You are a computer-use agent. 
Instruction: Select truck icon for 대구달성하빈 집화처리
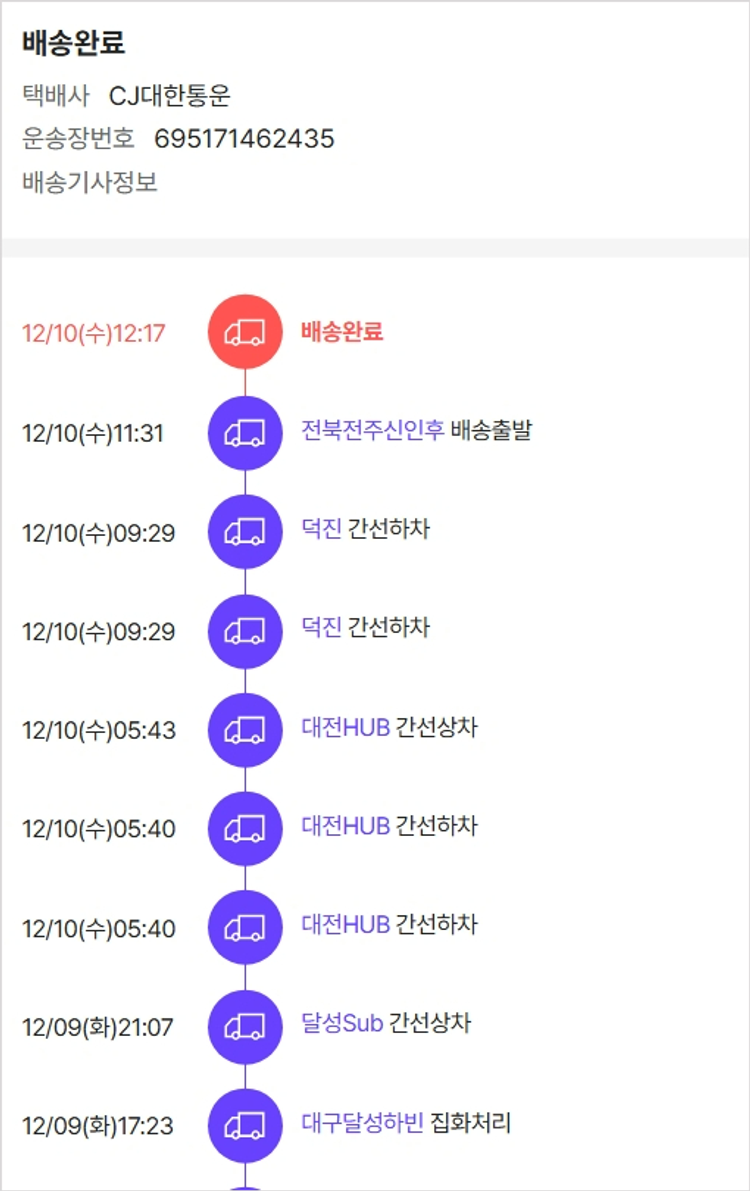click(245, 1125)
